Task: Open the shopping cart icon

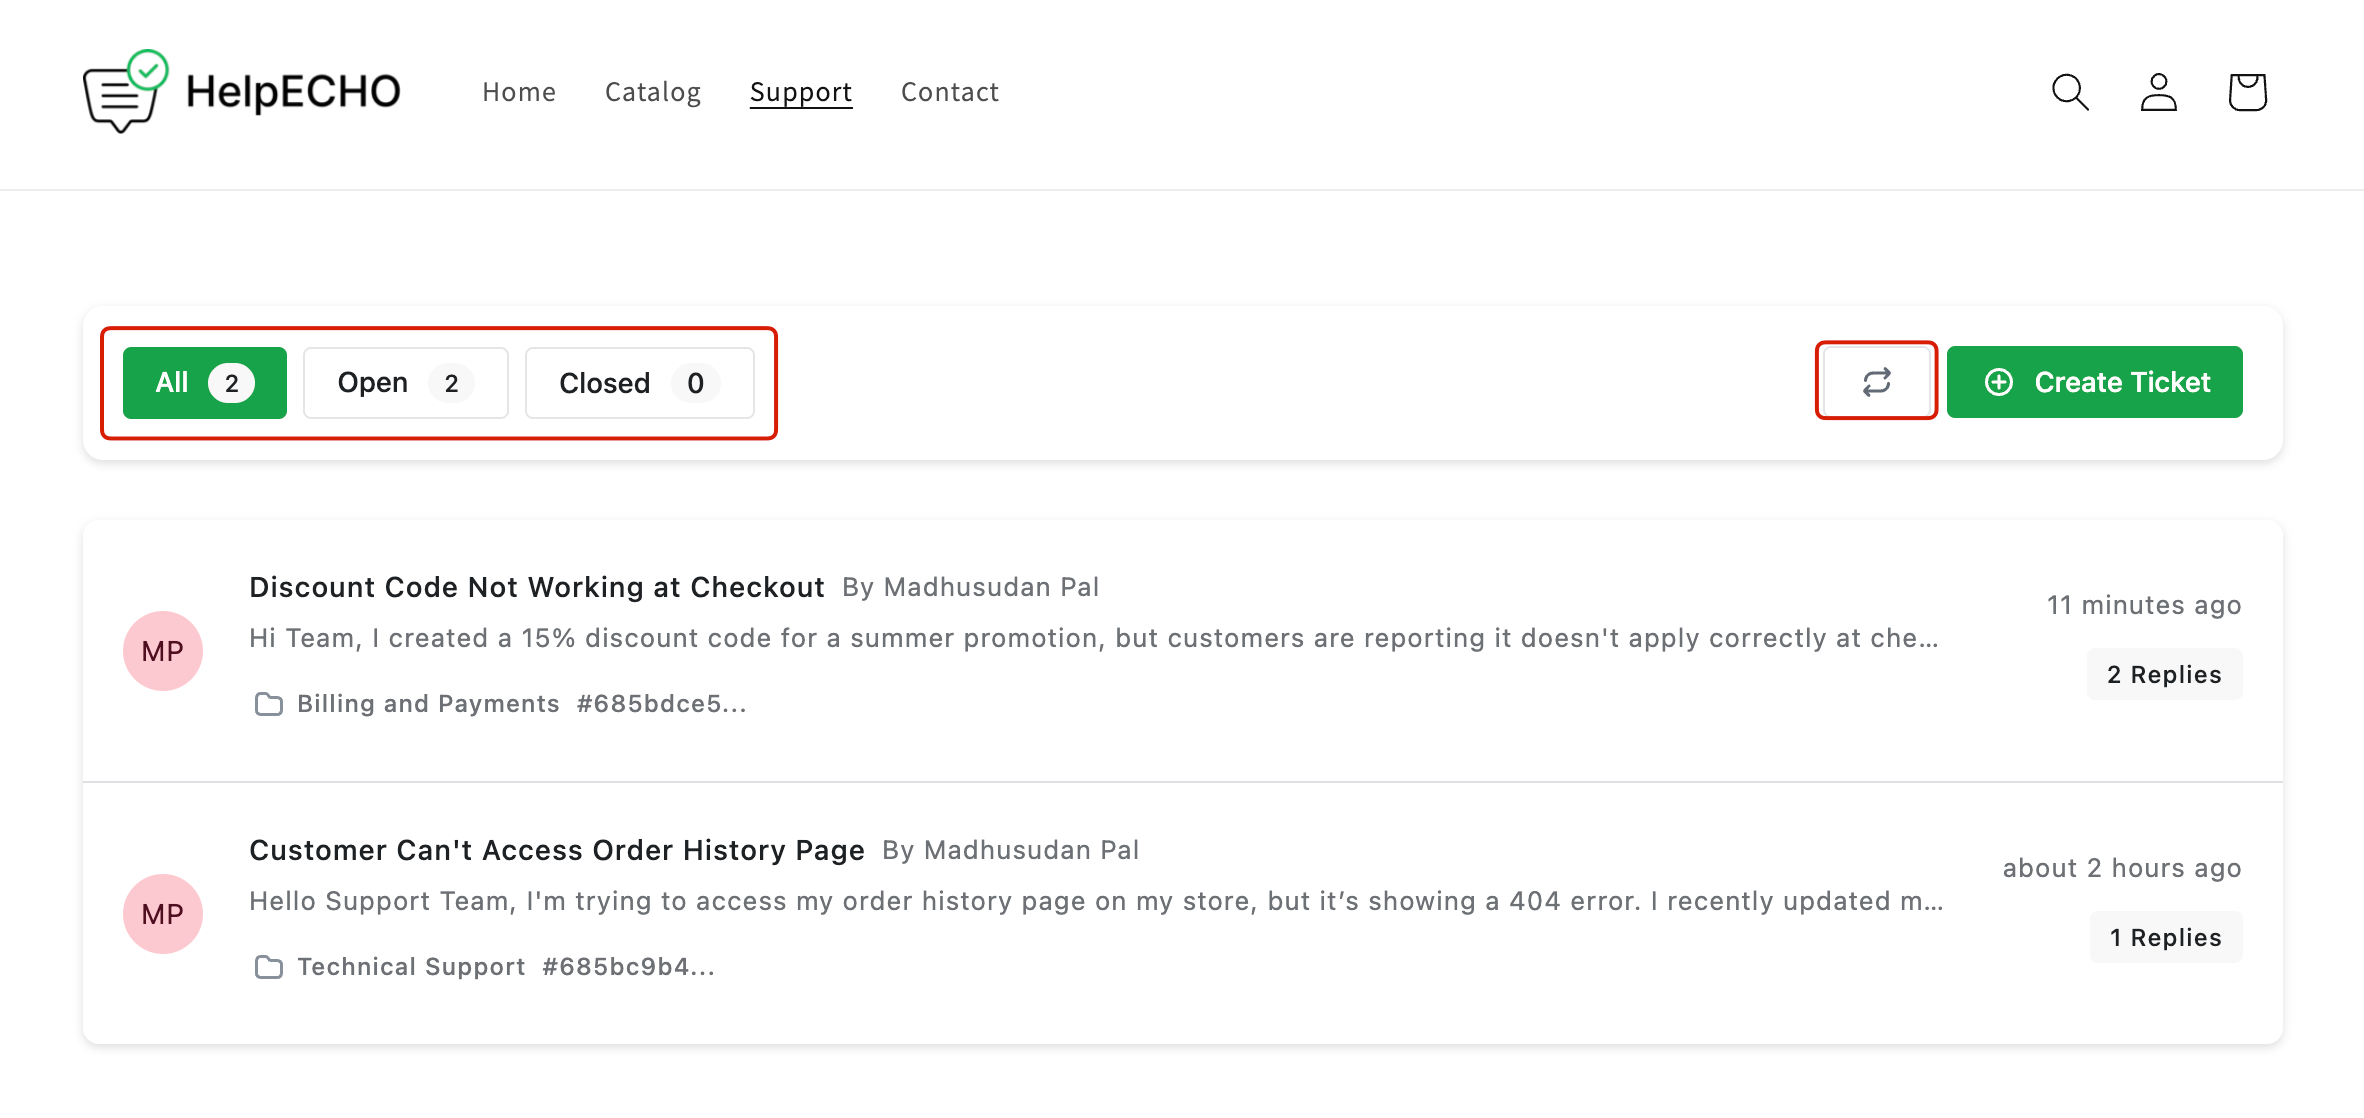Action: (x=2246, y=92)
